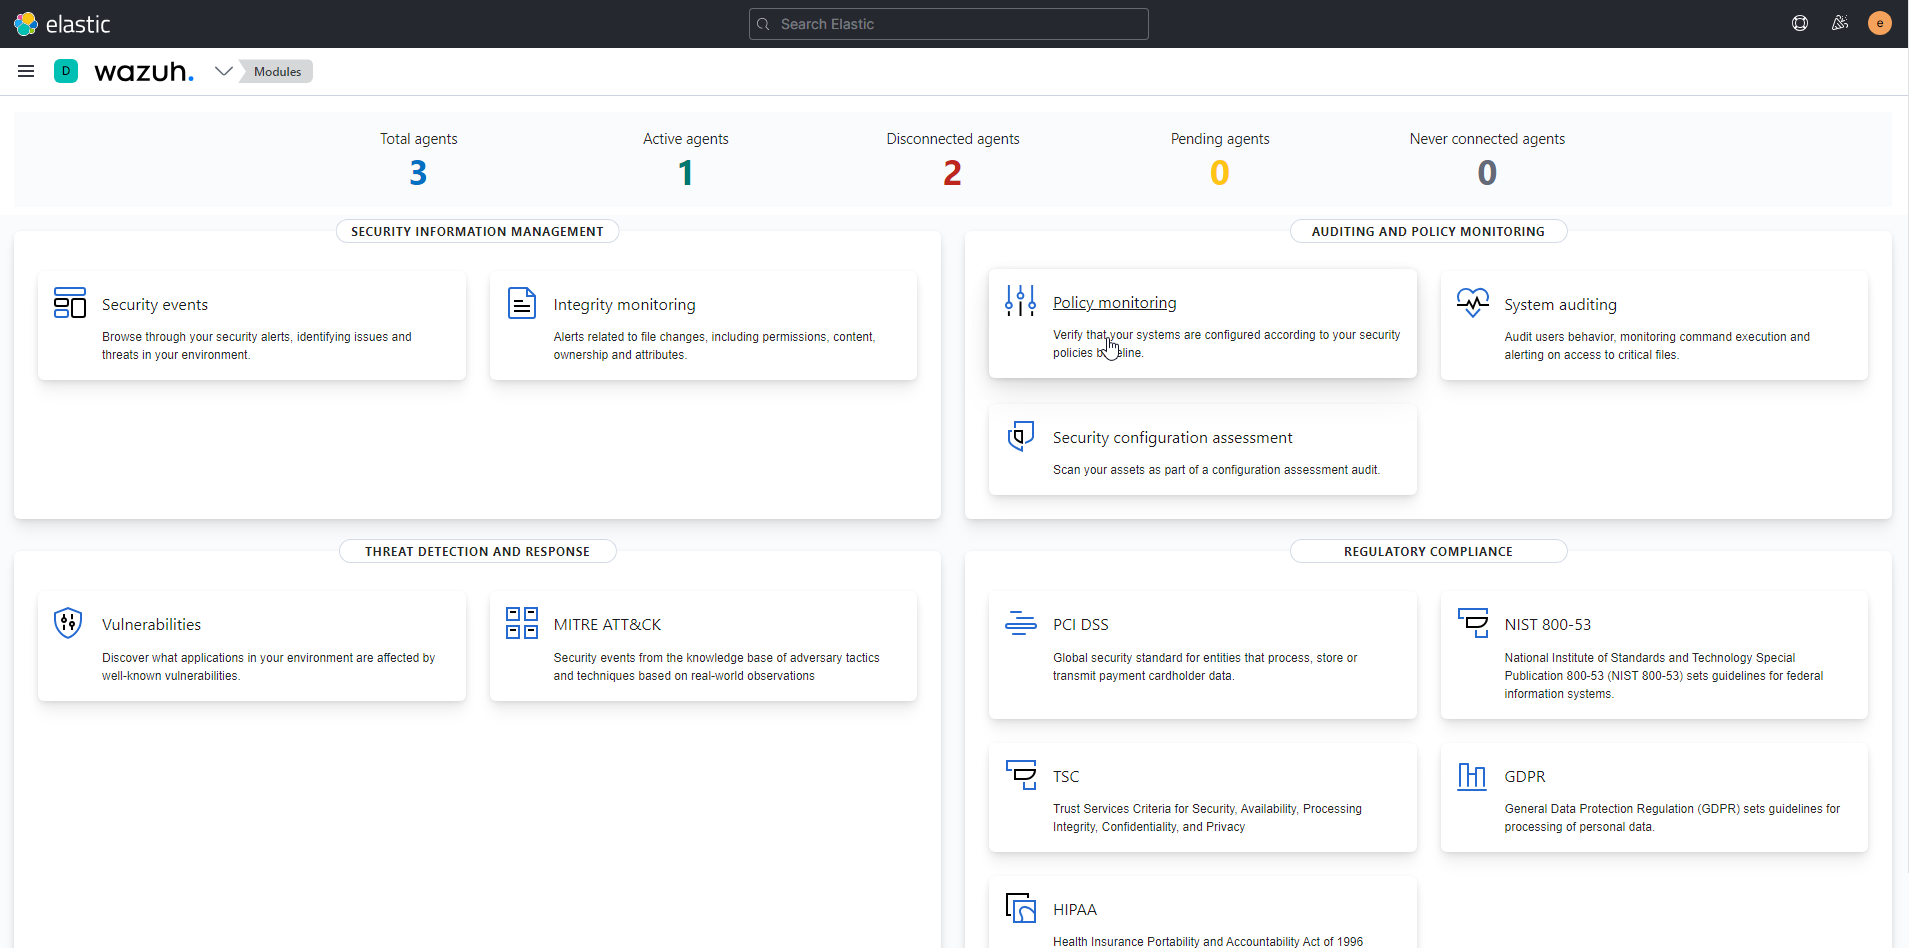Open the Elastic home logo
This screenshot has width=1909, height=948.
point(62,24)
